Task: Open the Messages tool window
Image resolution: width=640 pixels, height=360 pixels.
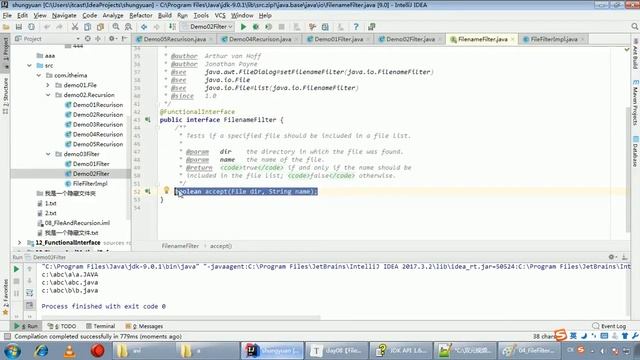Action: (x=144, y=326)
